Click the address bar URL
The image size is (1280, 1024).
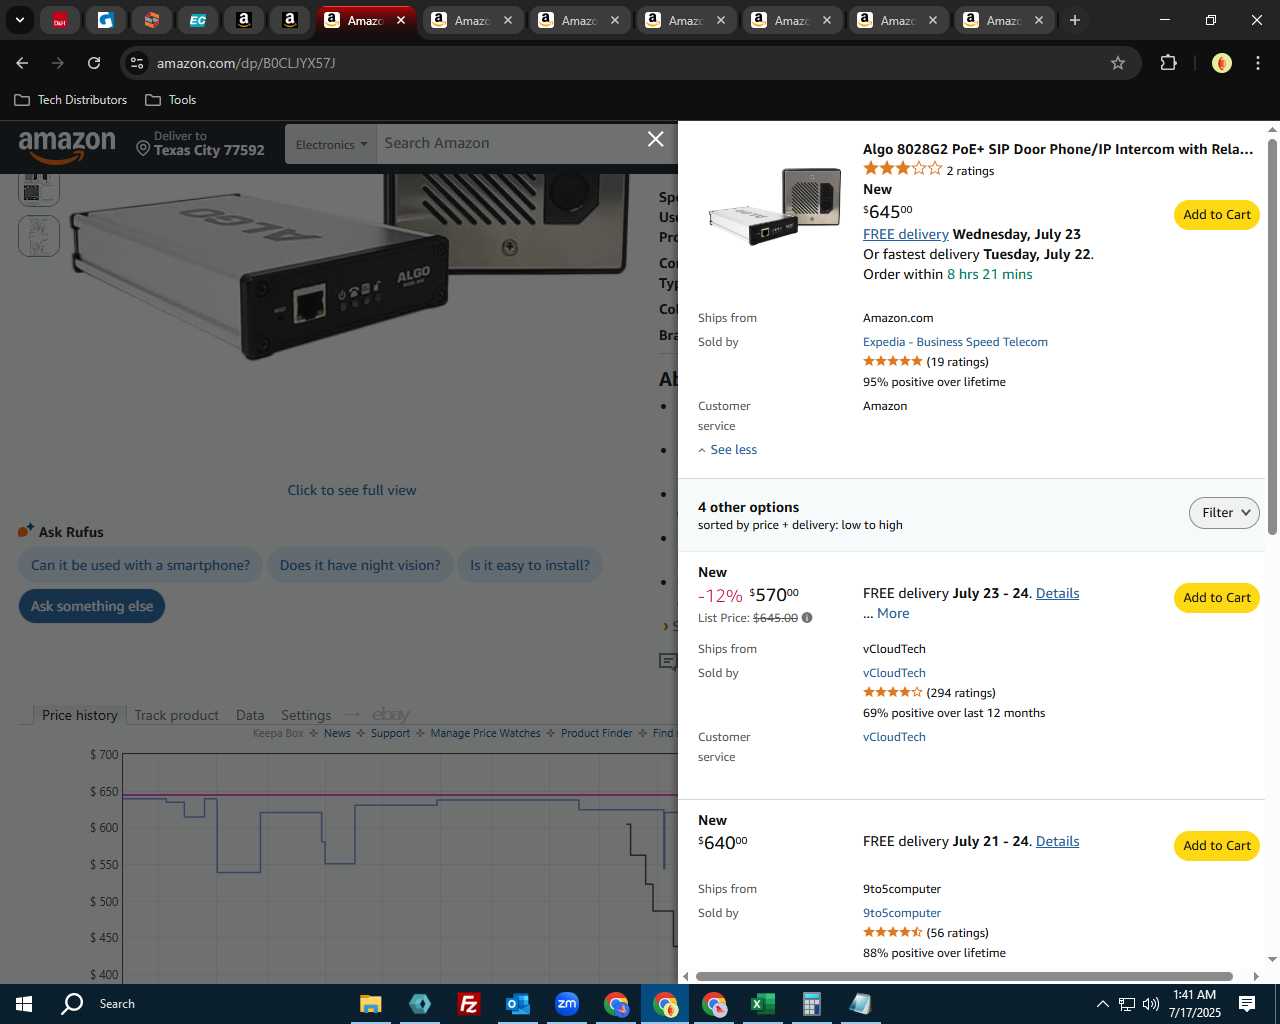point(246,63)
